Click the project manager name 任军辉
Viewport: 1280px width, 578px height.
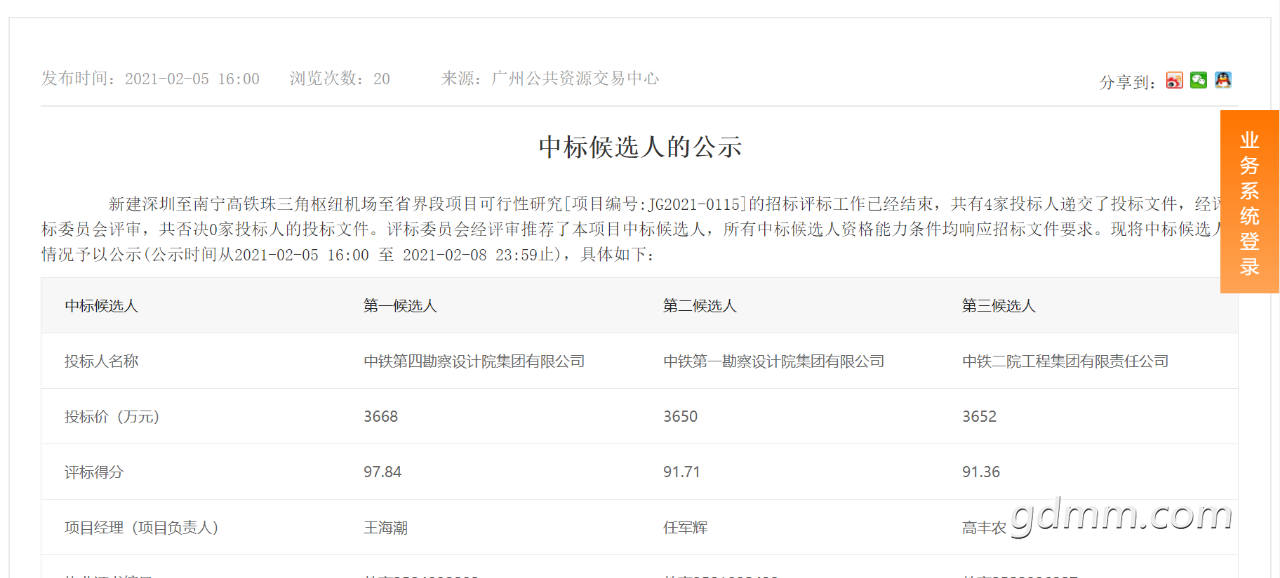pos(685,527)
